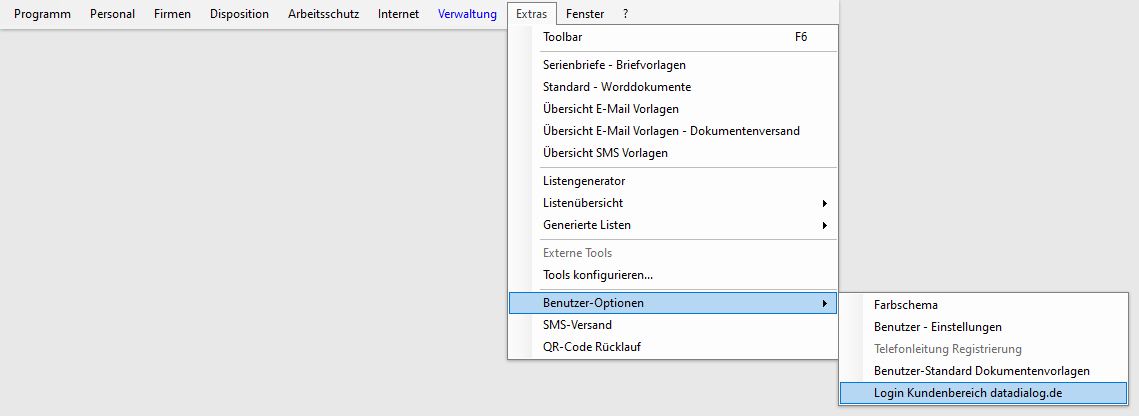1139x416 pixels.
Task: Open the question mark help menu
Action: point(626,14)
